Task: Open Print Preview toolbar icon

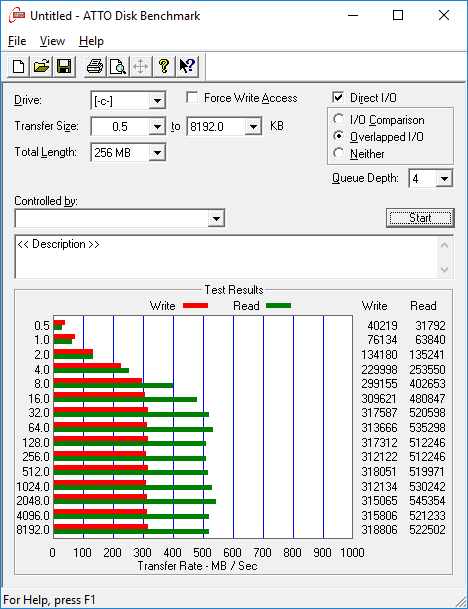Action: (118, 66)
